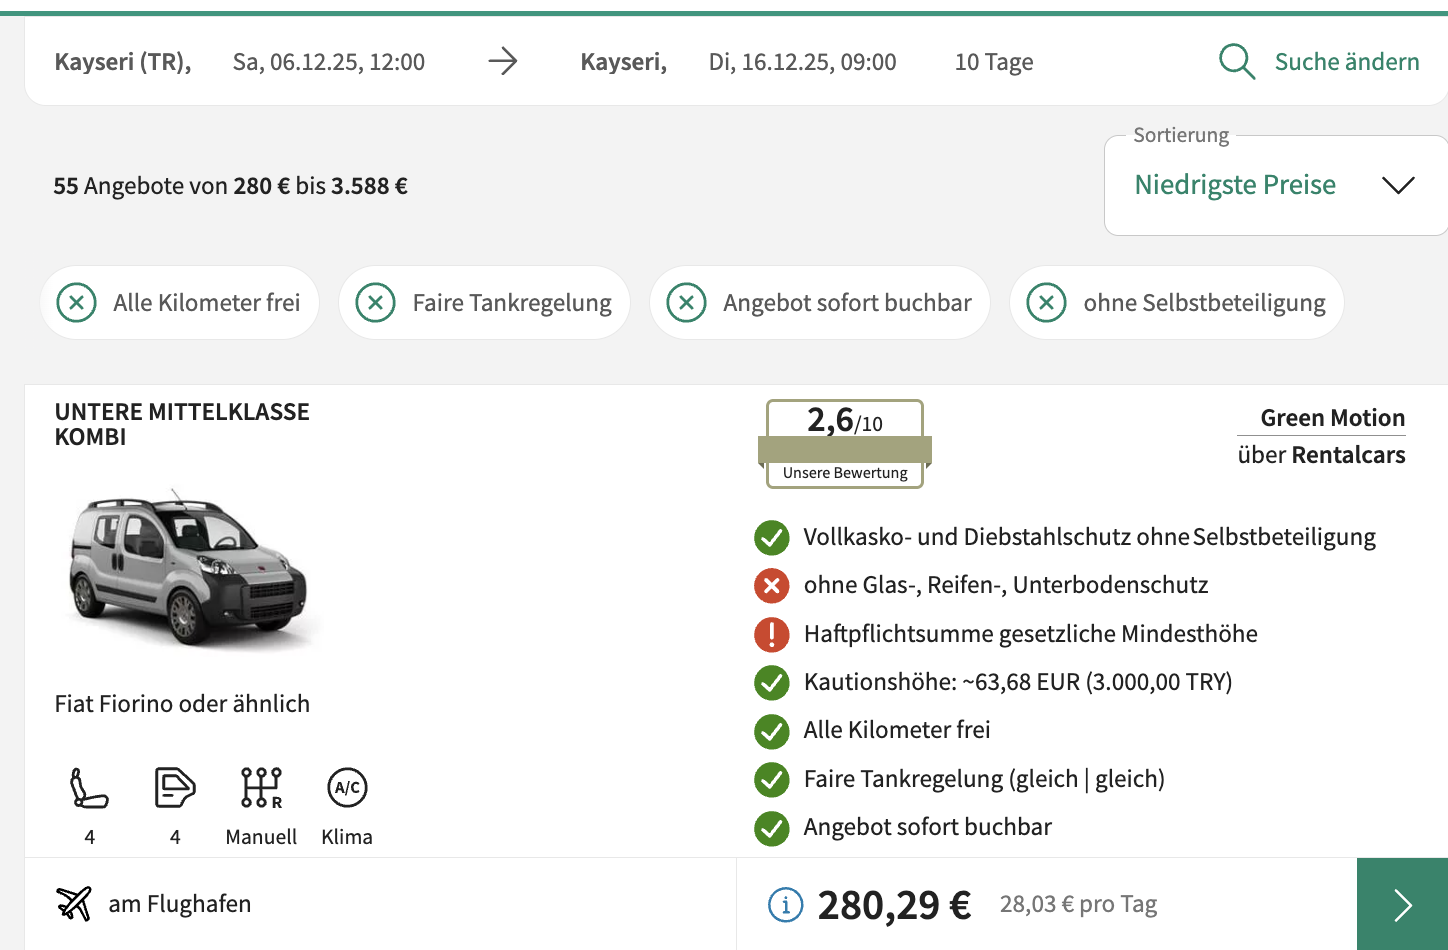Click the am Flughafen label

tap(180, 904)
